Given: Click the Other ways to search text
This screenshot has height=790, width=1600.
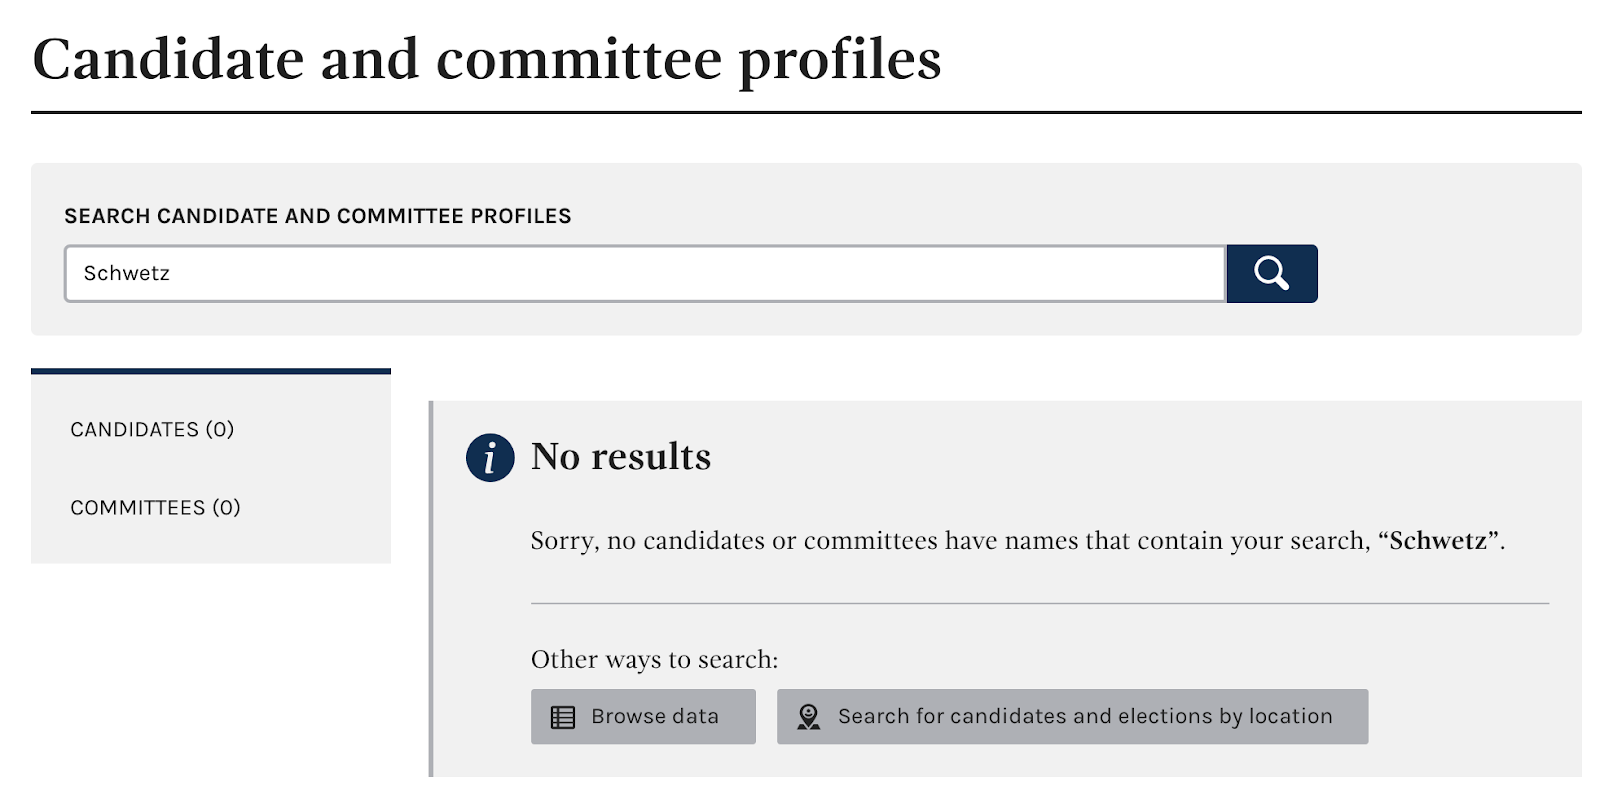Looking at the screenshot, I should (x=654, y=659).
